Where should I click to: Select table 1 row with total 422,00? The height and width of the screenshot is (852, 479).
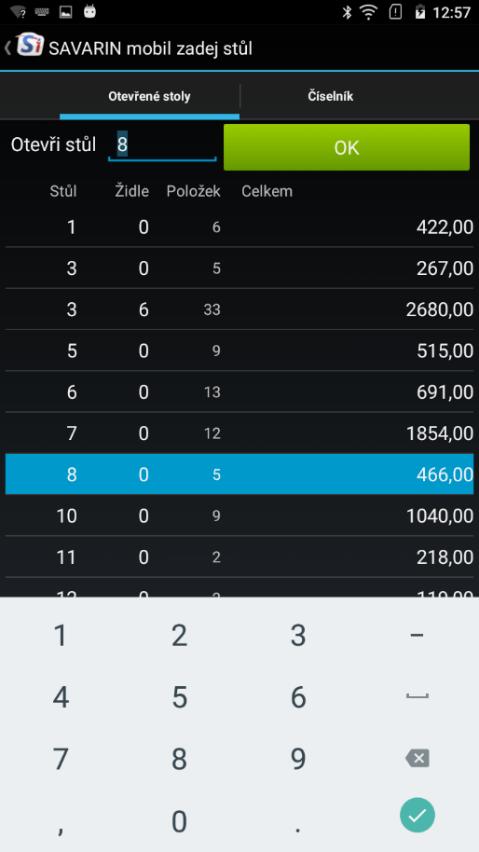point(240,227)
